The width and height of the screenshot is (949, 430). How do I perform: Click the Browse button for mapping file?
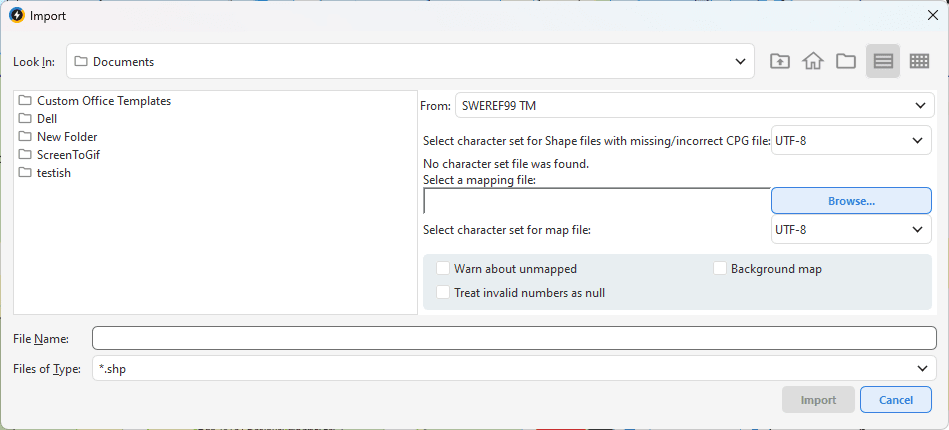[x=851, y=201]
